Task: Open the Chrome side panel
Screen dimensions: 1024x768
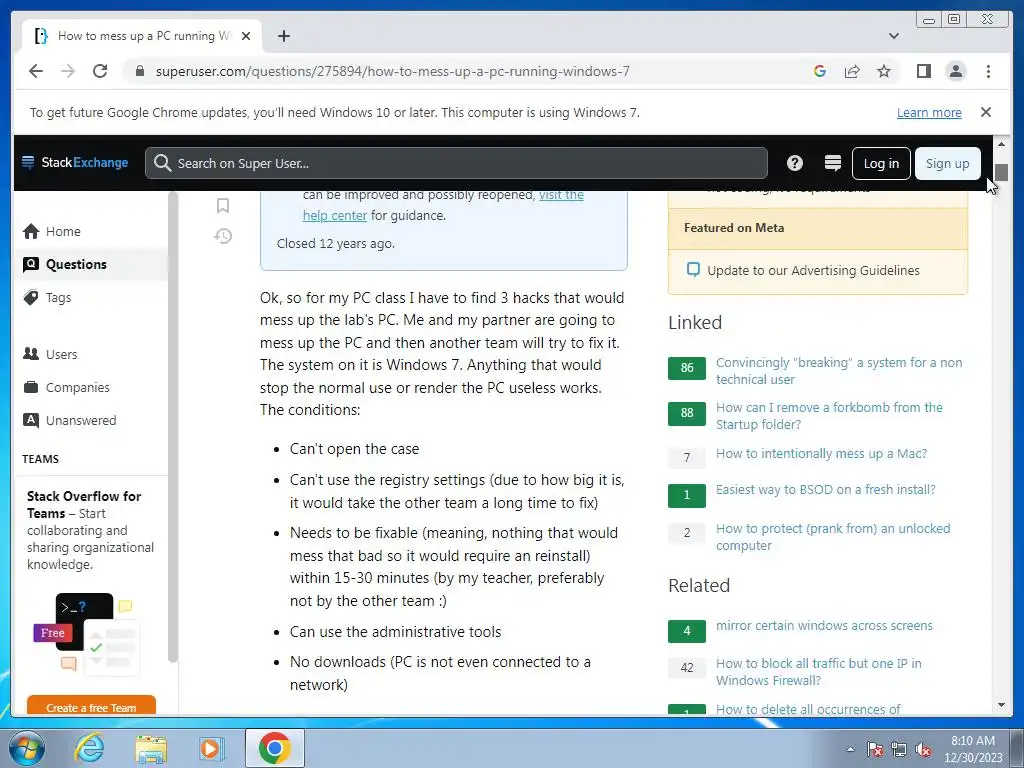Action: (923, 71)
